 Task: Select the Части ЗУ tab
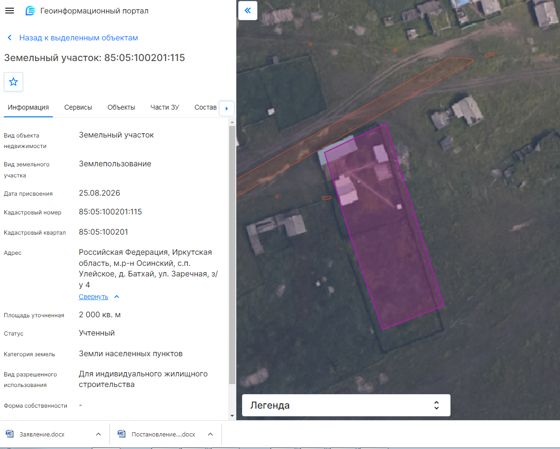tap(165, 107)
